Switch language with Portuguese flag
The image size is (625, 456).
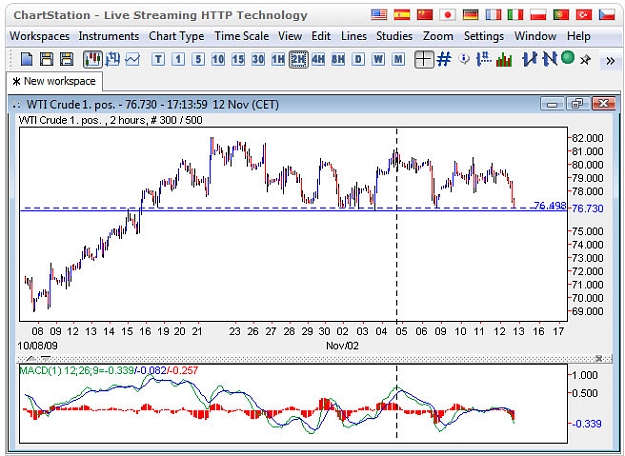click(x=561, y=15)
